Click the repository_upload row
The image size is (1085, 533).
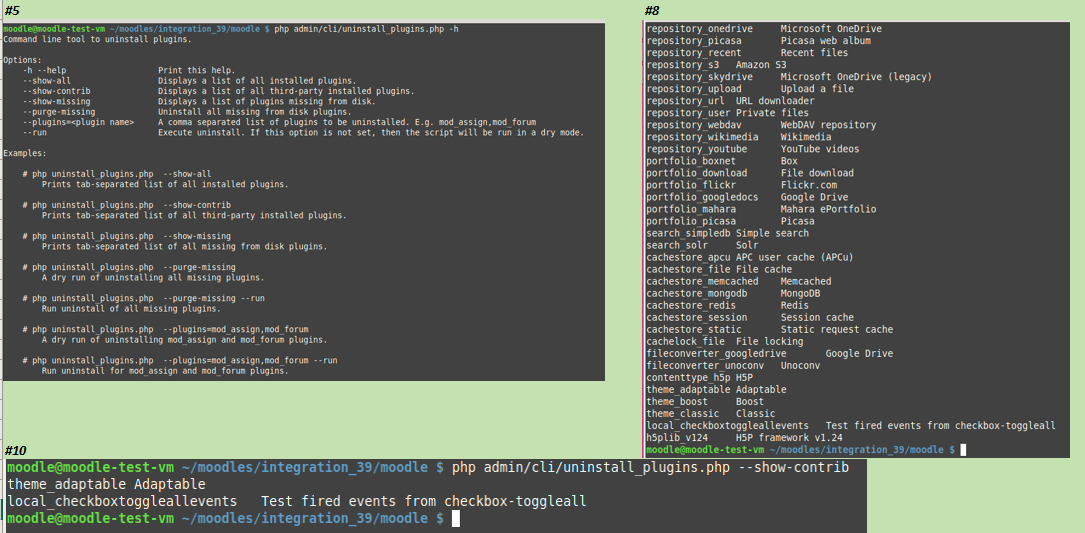[749, 89]
